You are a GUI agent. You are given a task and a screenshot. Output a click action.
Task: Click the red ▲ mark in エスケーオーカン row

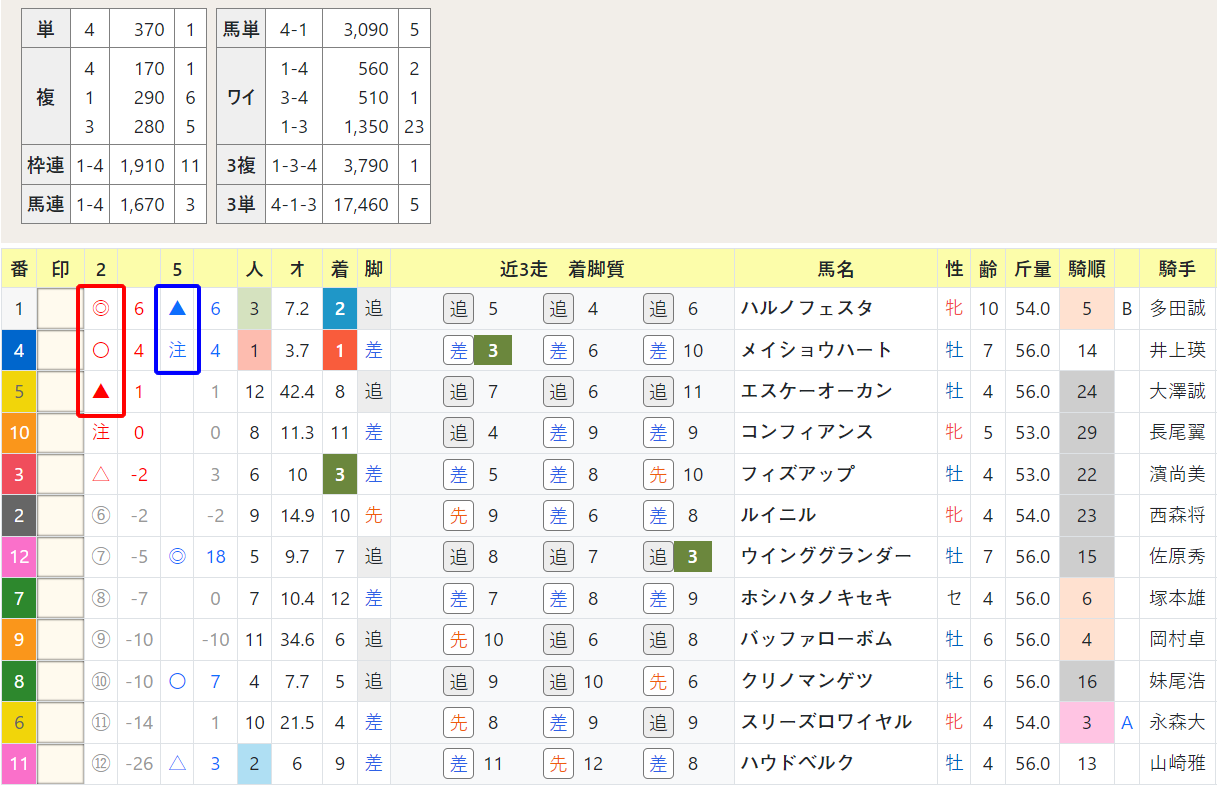(x=101, y=392)
